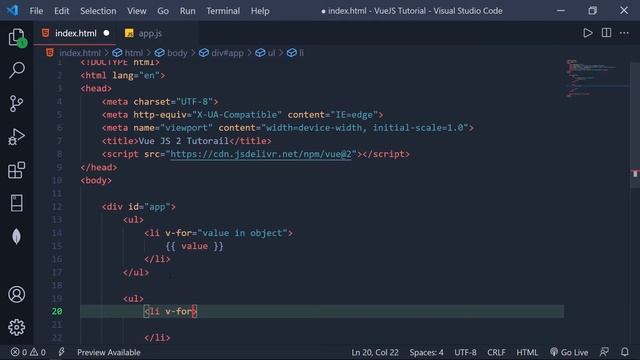640x360 pixels.
Task: Open the editor More Actions ellipsis
Action: 624,33
